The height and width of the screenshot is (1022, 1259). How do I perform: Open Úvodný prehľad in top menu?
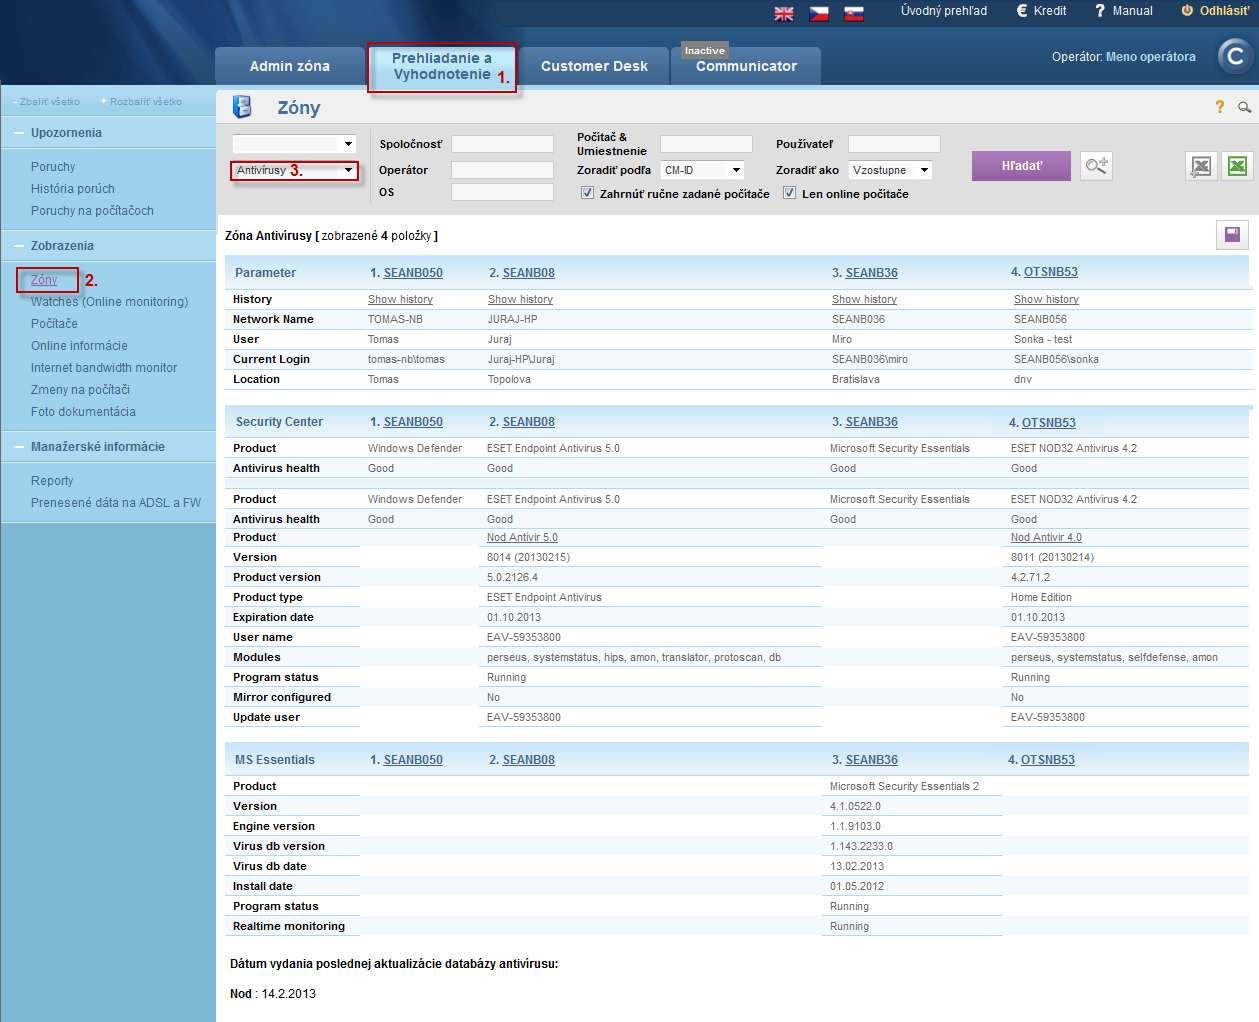pos(944,11)
